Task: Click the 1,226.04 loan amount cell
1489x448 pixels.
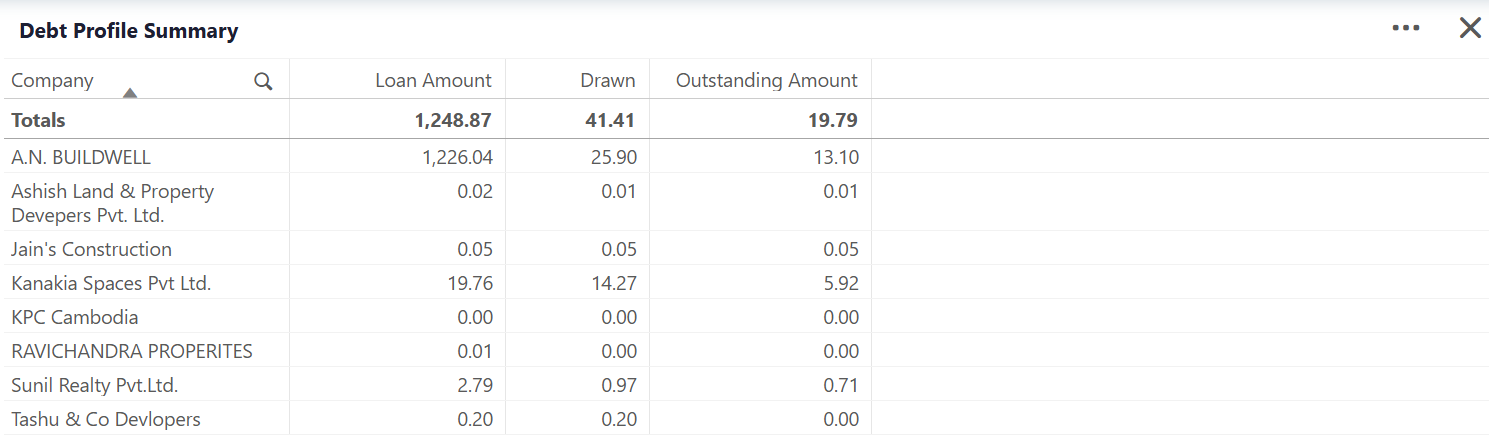Action: [457, 157]
